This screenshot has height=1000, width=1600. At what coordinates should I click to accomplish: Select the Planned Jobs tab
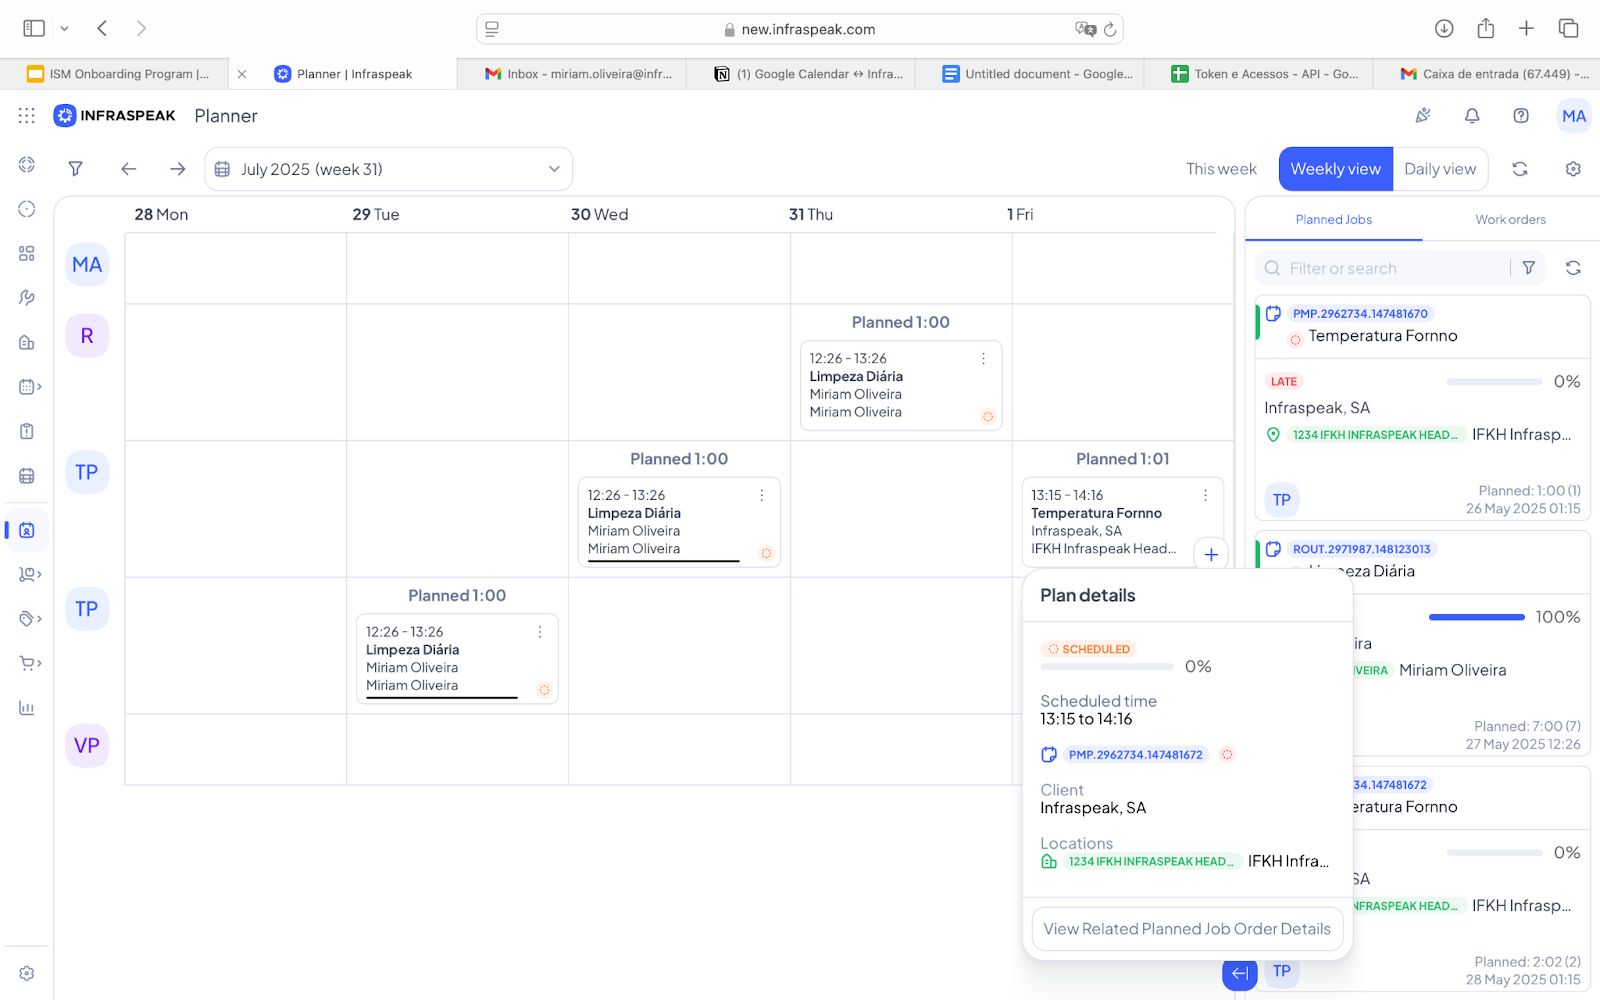click(x=1333, y=220)
